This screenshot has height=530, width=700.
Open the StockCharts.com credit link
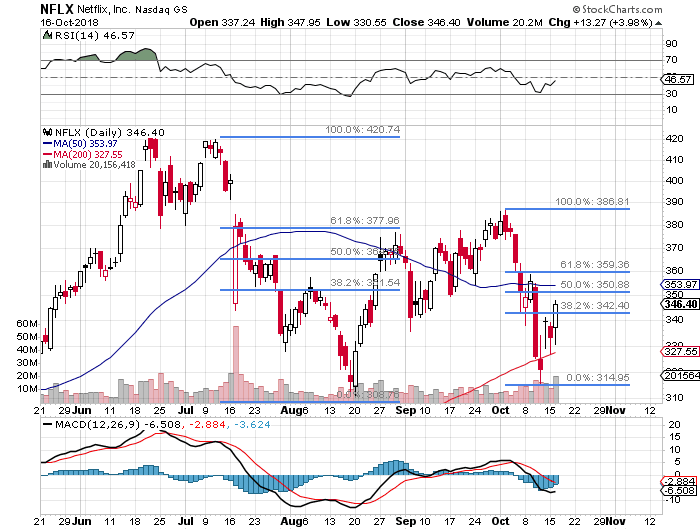tap(617, 9)
